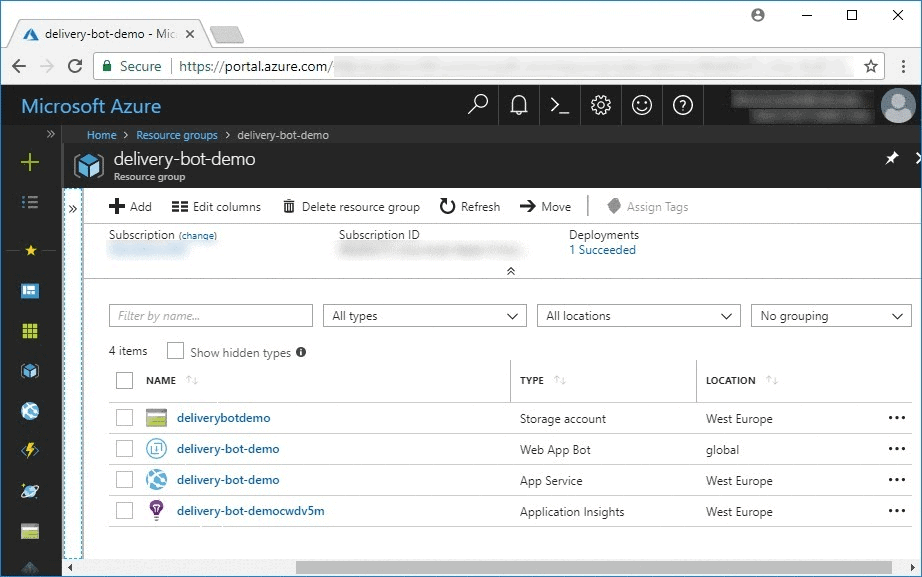The height and width of the screenshot is (577, 922).
Task: Click Add in the command bar
Action: [130, 206]
